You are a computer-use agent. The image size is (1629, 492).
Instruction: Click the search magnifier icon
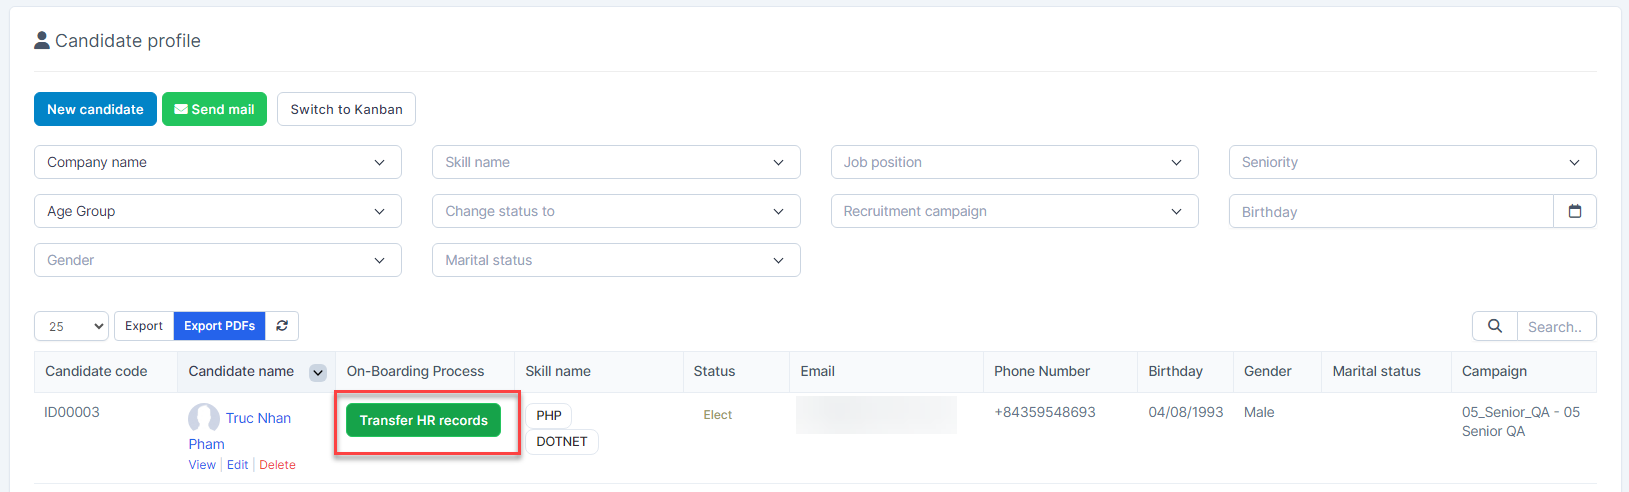point(1494,326)
